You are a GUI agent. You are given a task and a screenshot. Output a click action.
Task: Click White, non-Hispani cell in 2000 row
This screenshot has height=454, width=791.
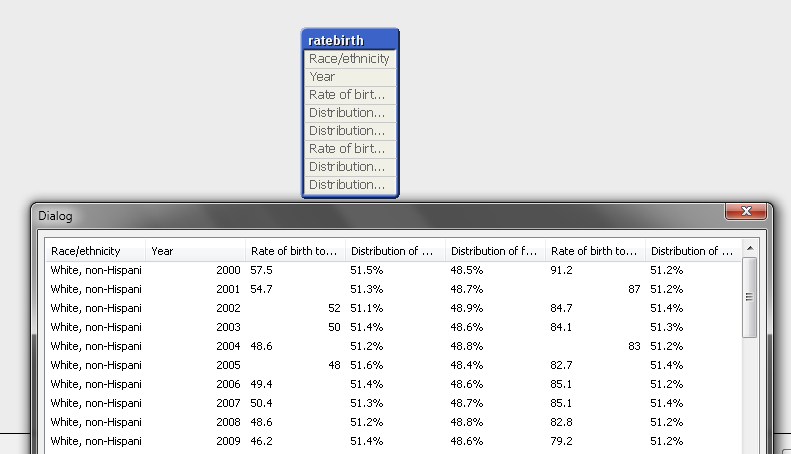96,270
